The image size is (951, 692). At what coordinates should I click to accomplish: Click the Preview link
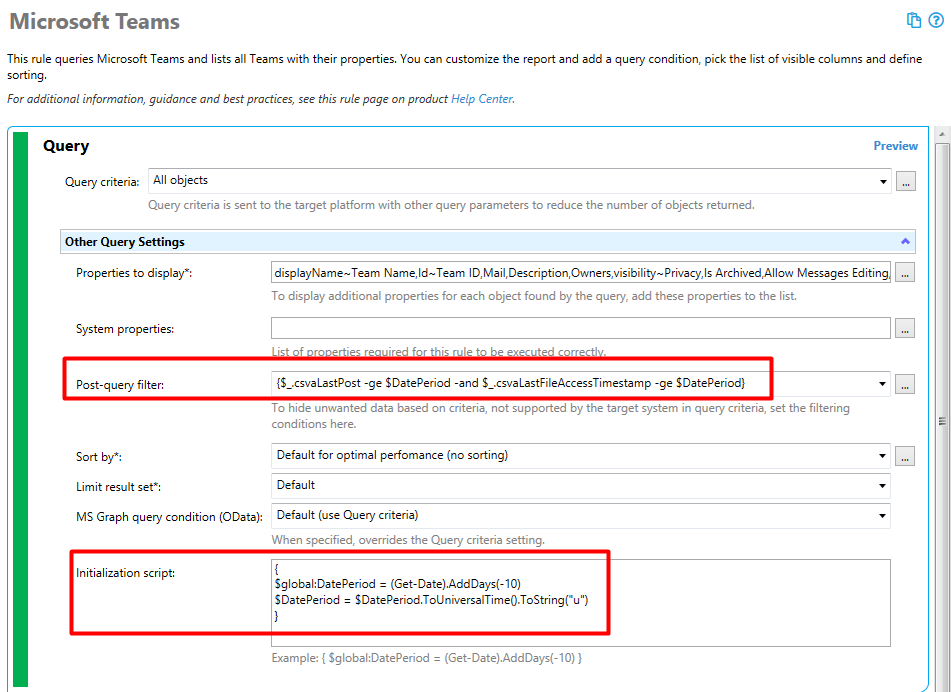[895, 146]
